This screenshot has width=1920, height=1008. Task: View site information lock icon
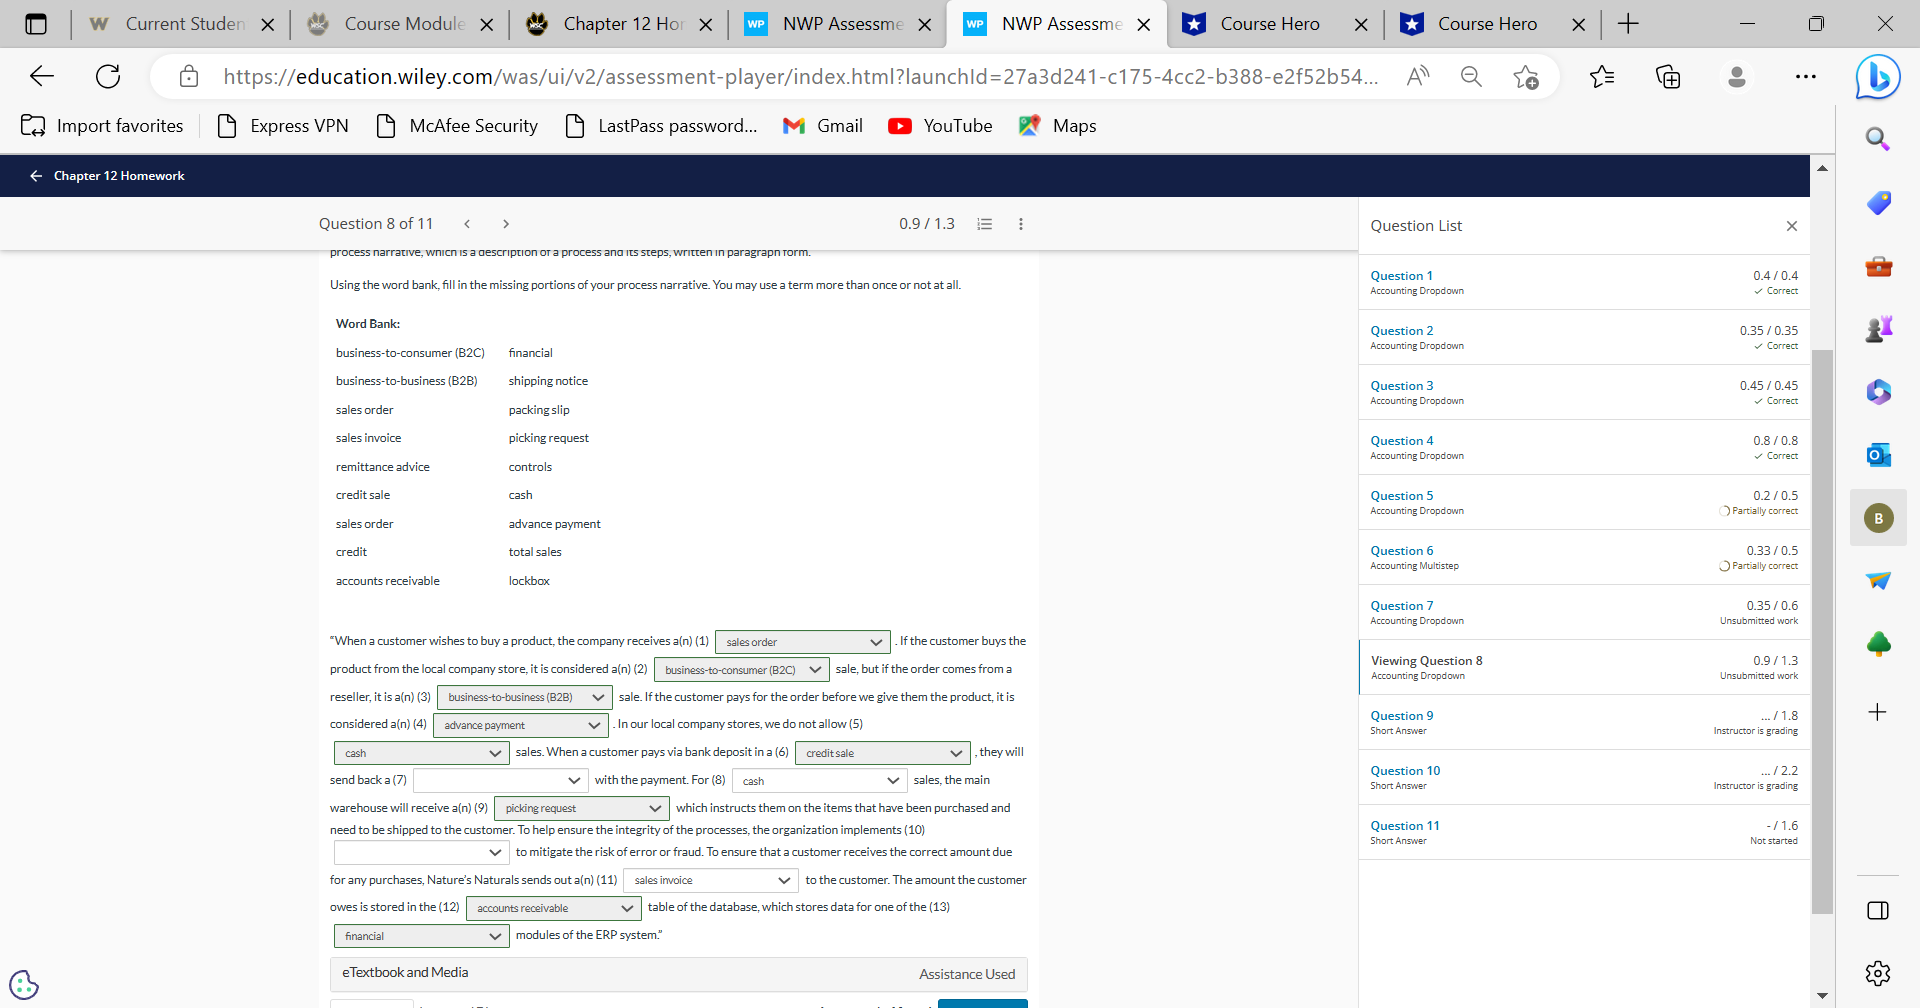(x=188, y=77)
